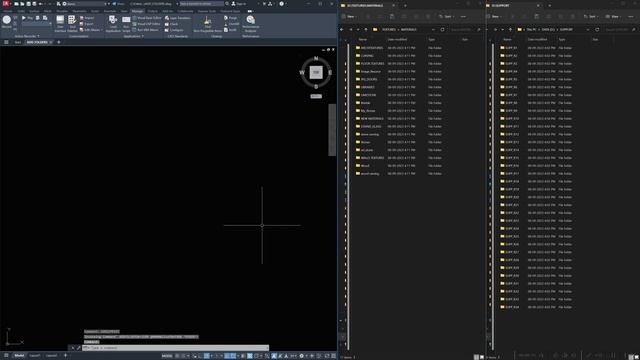Switch MATERIALS Explorer to details view icon
The height and width of the screenshot is (360, 640).
476,357
